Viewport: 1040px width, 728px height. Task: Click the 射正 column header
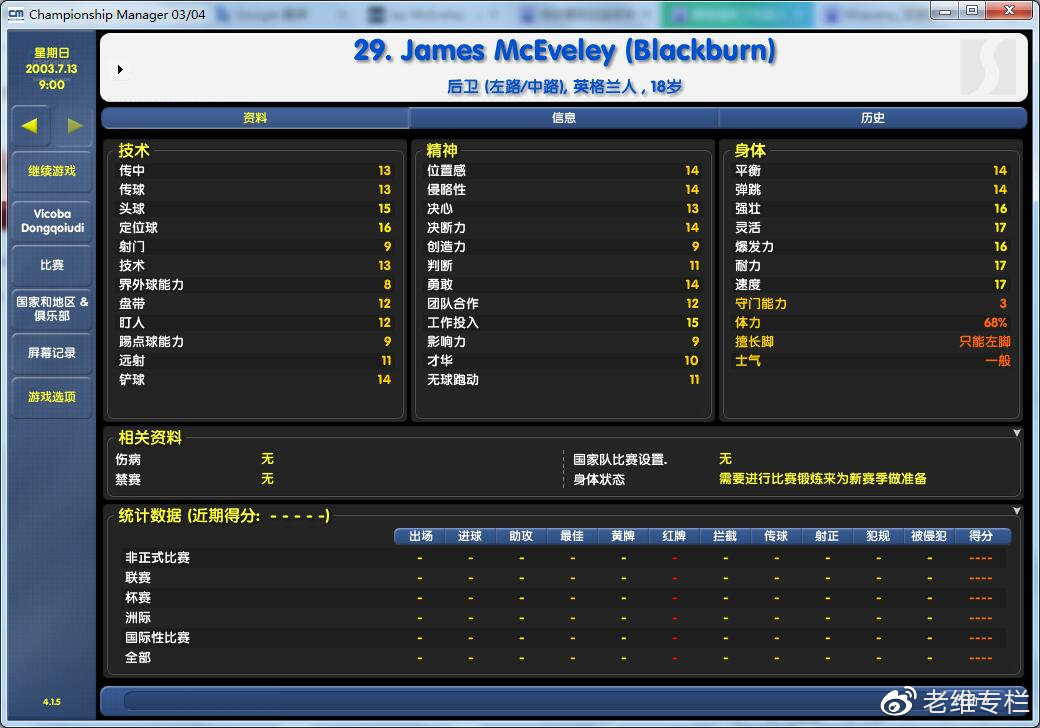[x=828, y=536]
